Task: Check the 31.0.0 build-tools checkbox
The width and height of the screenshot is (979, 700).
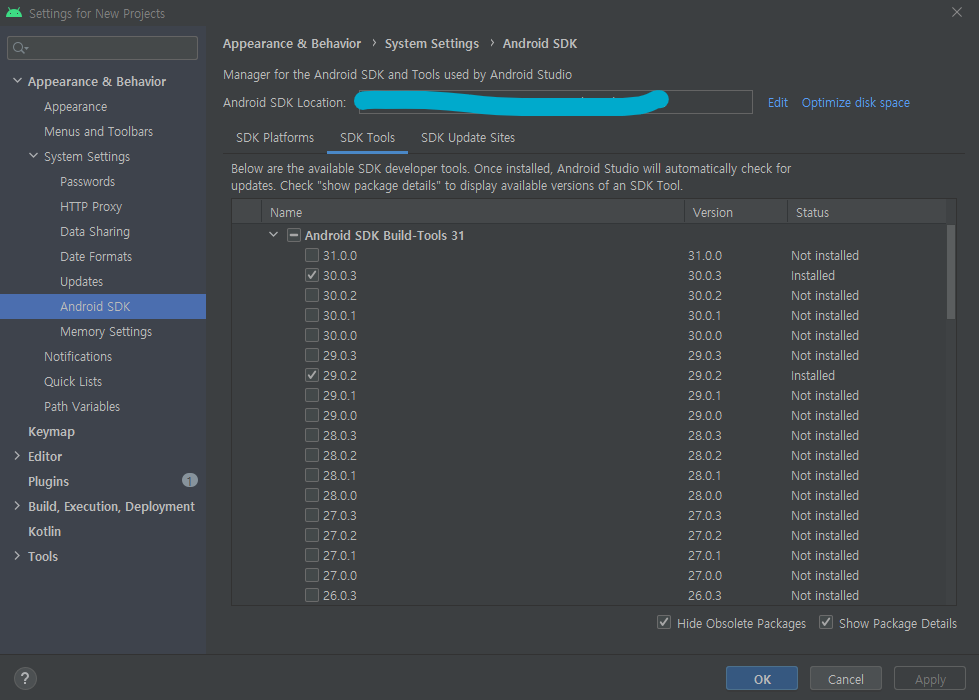Action: (x=312, y=255)
